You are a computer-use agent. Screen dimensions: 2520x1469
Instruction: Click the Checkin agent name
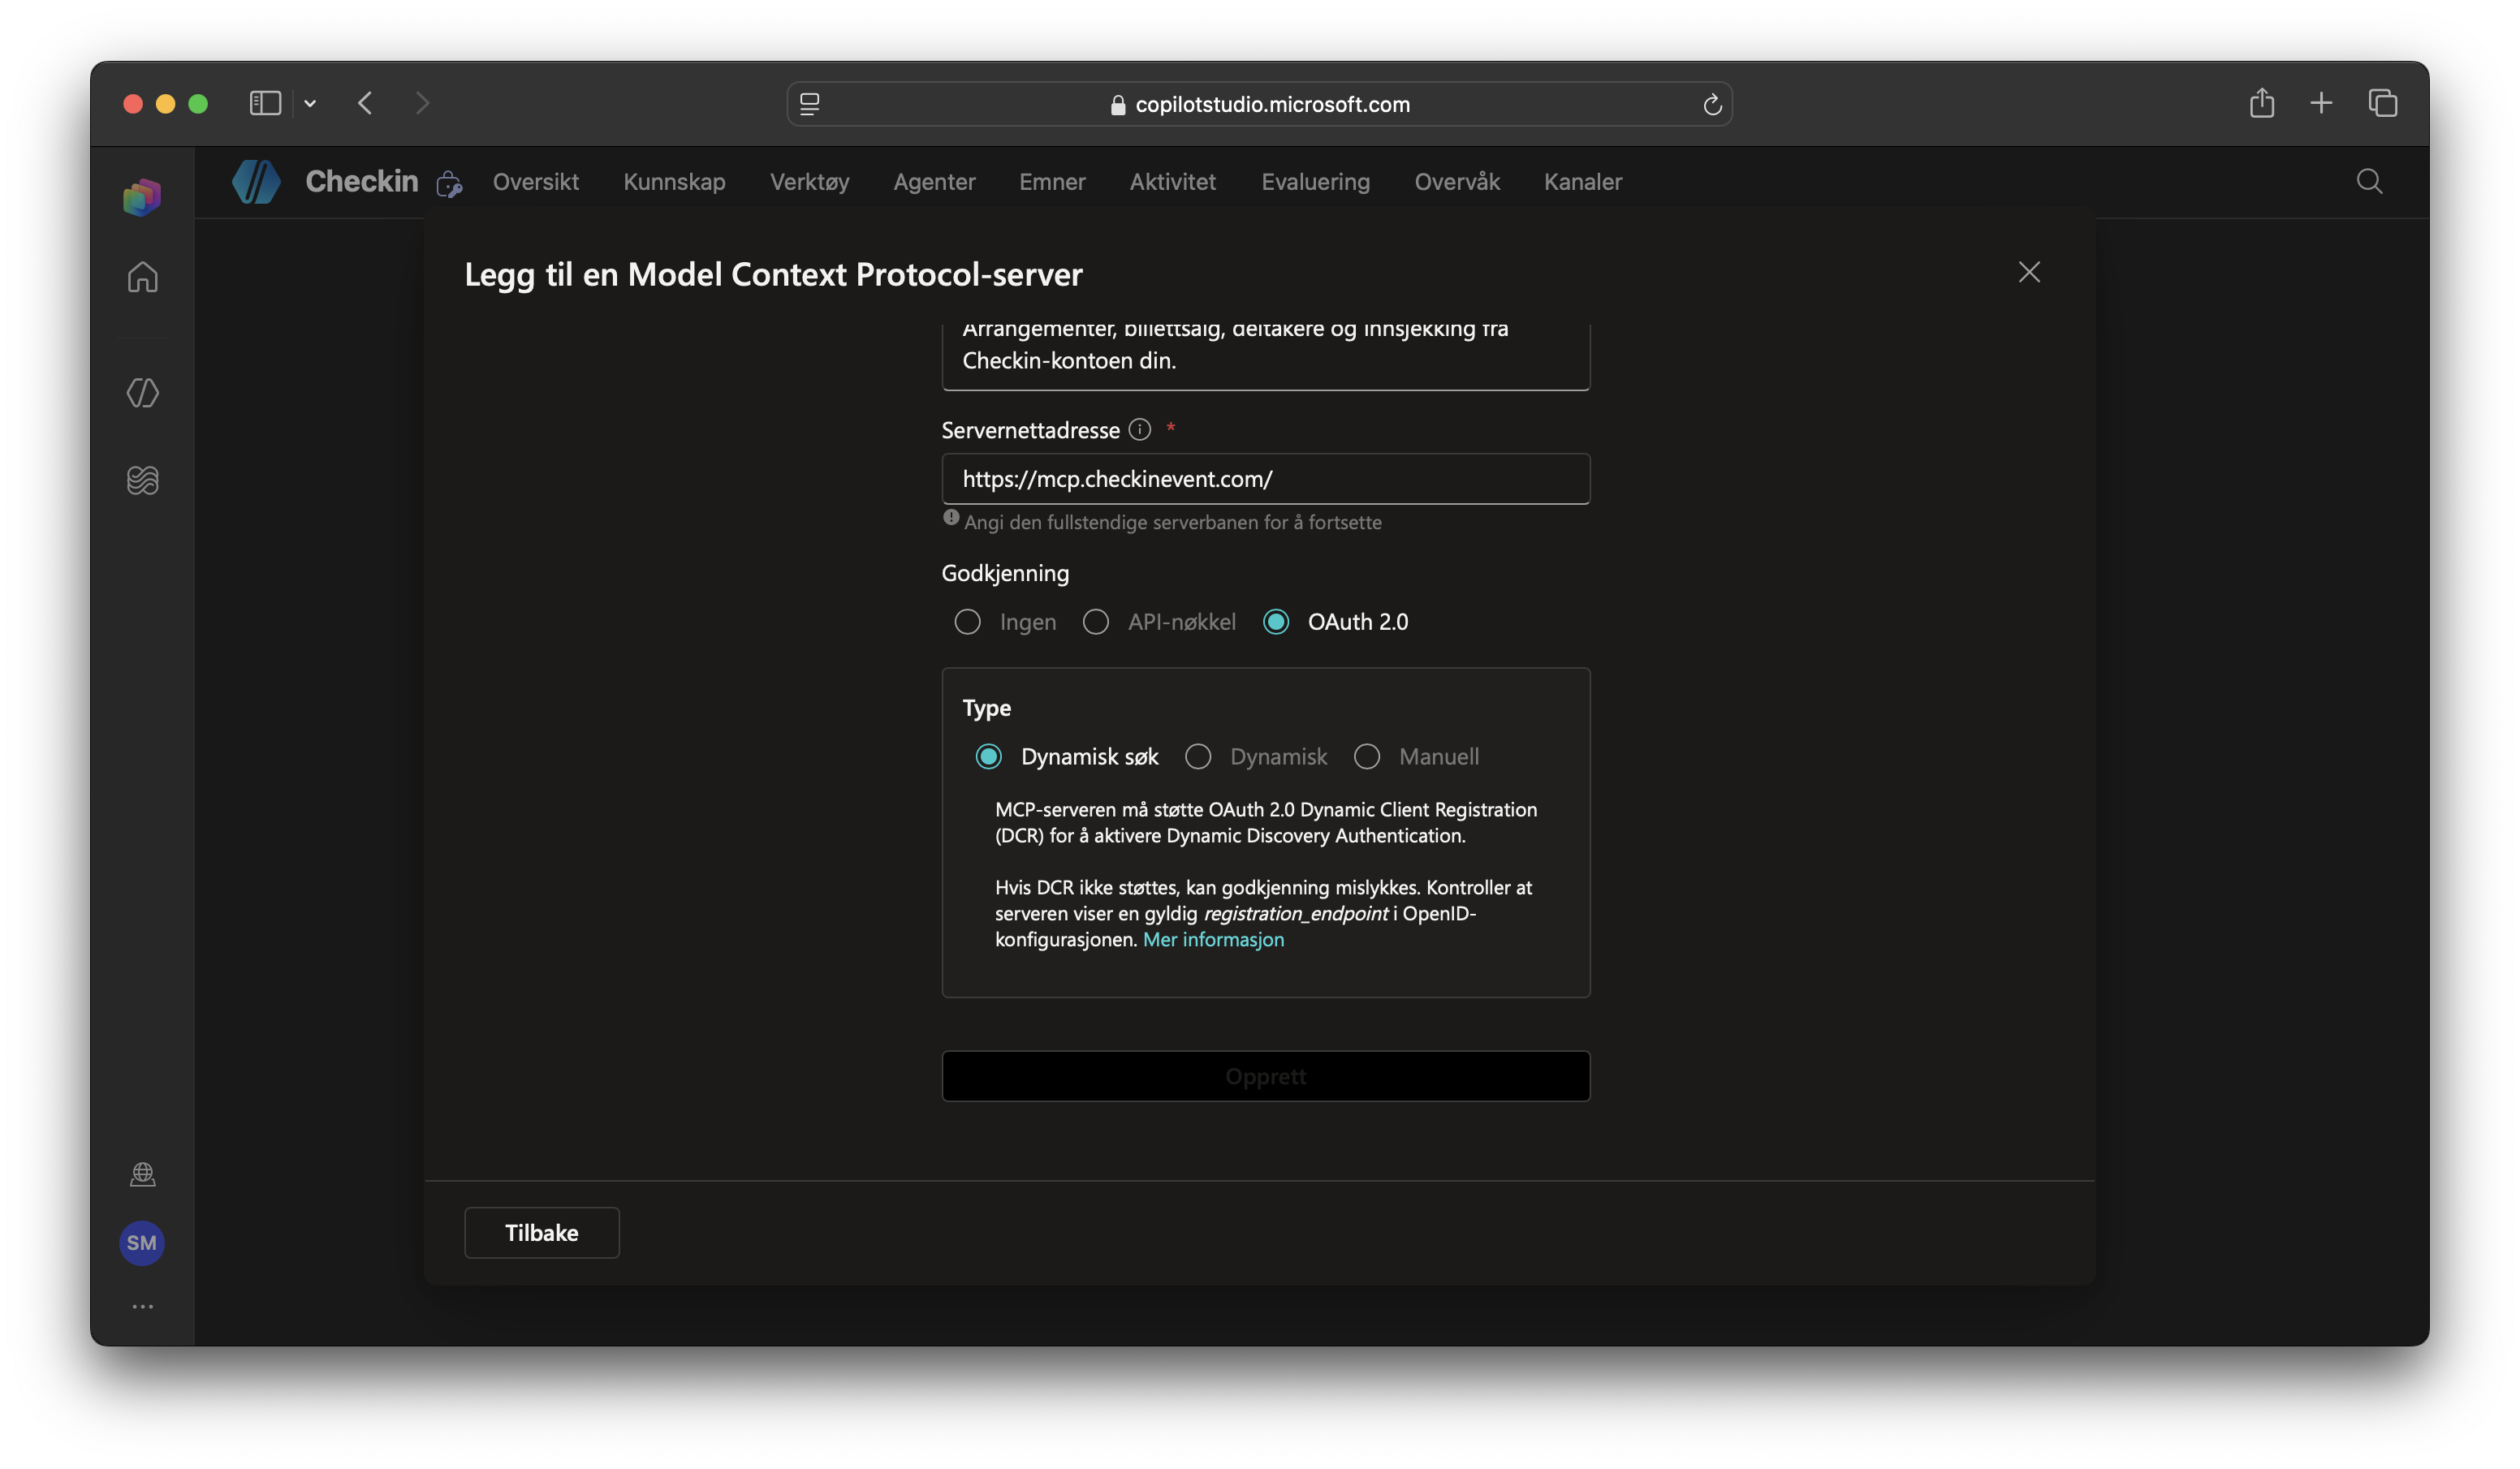[361, 181]
